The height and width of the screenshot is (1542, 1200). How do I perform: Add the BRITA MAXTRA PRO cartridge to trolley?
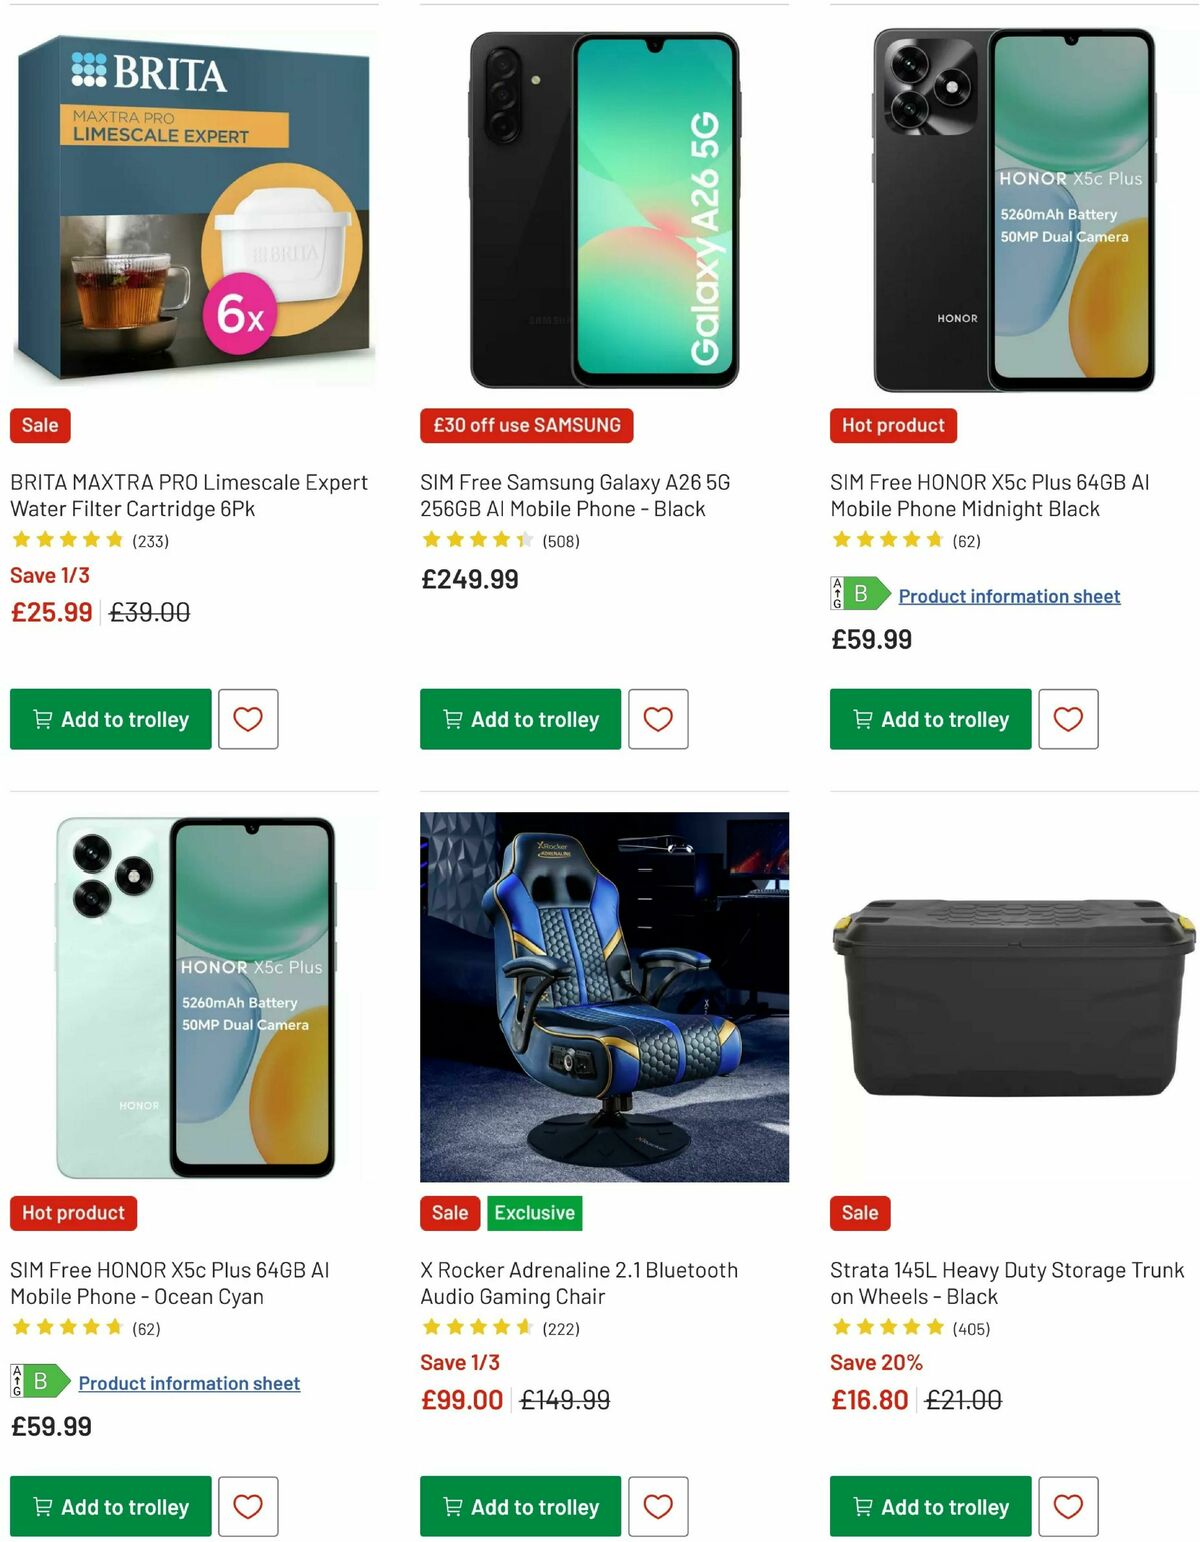coord(109,719)
